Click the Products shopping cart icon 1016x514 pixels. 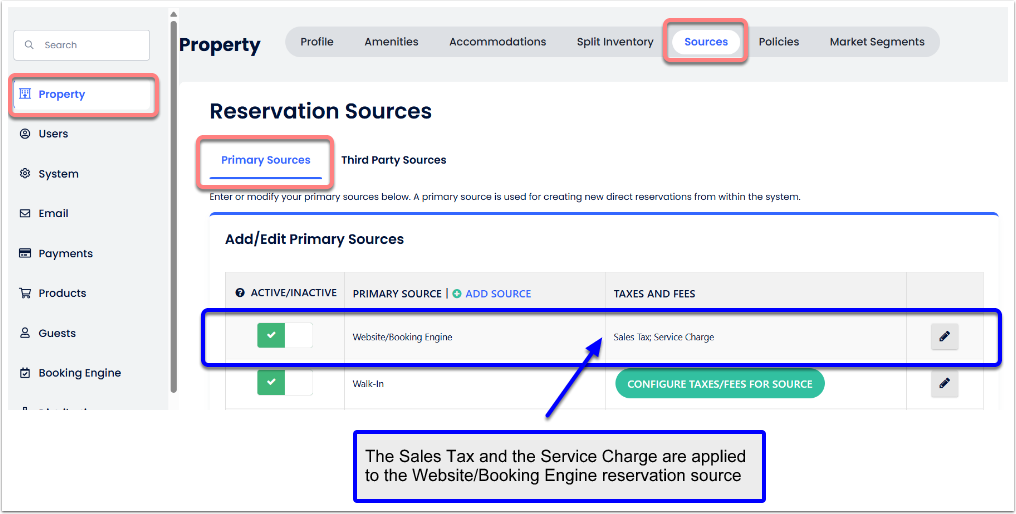pos(26,294)
